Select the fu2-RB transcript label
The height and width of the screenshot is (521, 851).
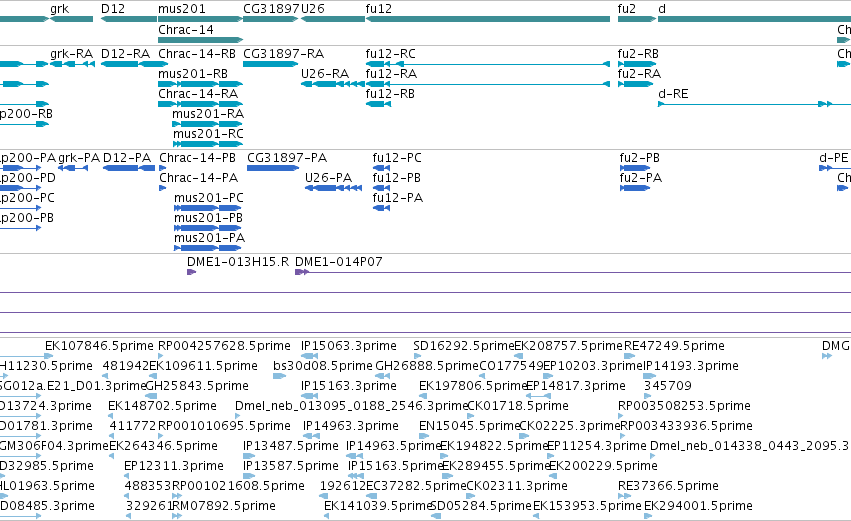click(x=638, y=54)
